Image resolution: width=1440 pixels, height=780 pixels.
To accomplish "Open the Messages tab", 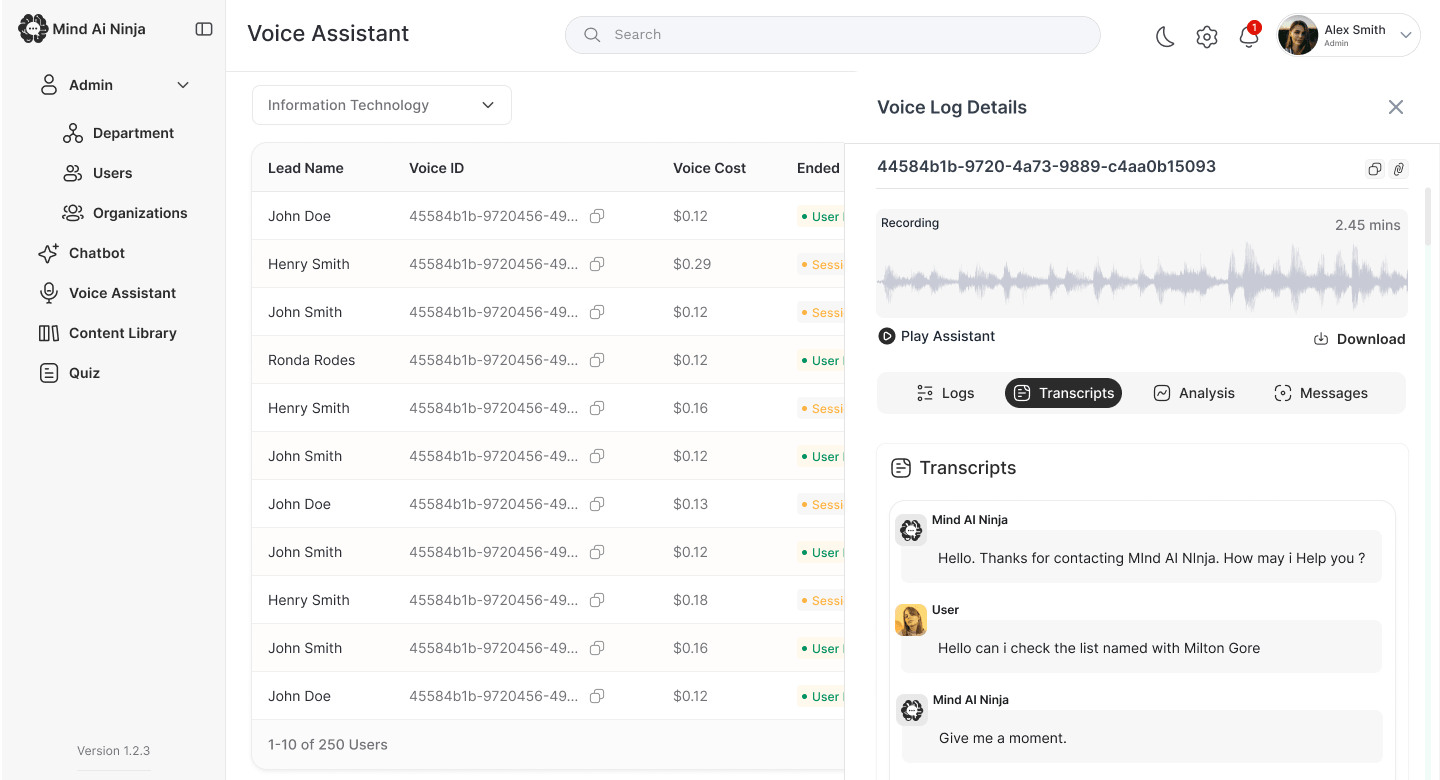I will click(x=1321, y=393).
